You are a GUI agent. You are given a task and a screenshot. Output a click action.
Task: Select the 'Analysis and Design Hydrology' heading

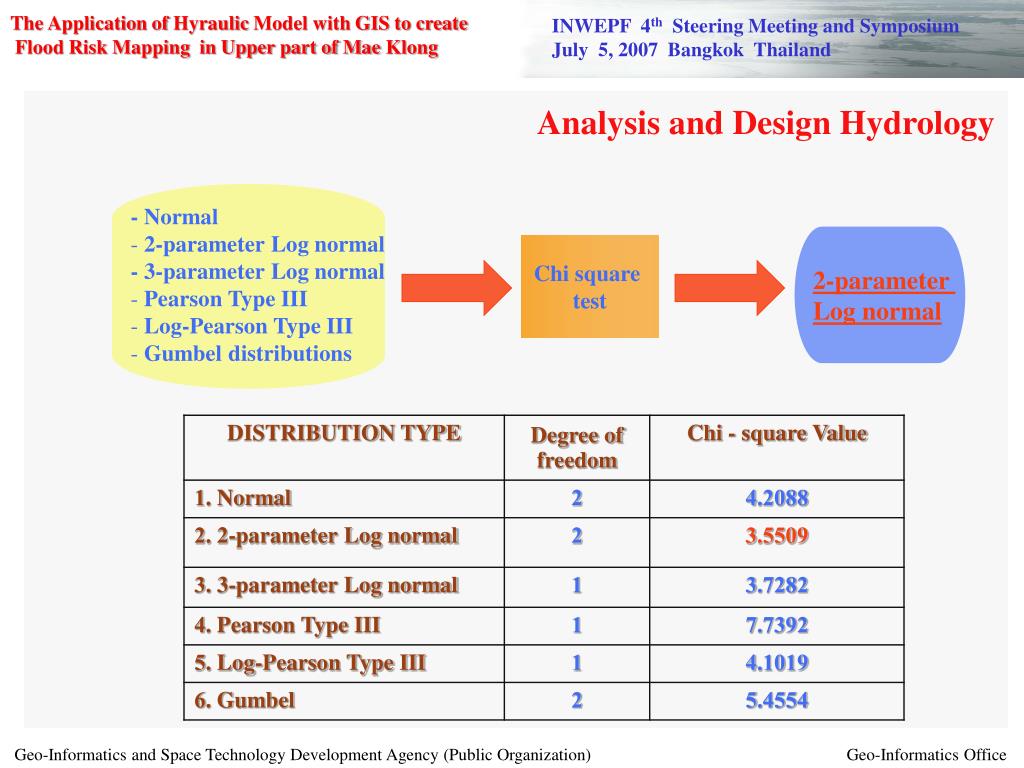(765, 124)
